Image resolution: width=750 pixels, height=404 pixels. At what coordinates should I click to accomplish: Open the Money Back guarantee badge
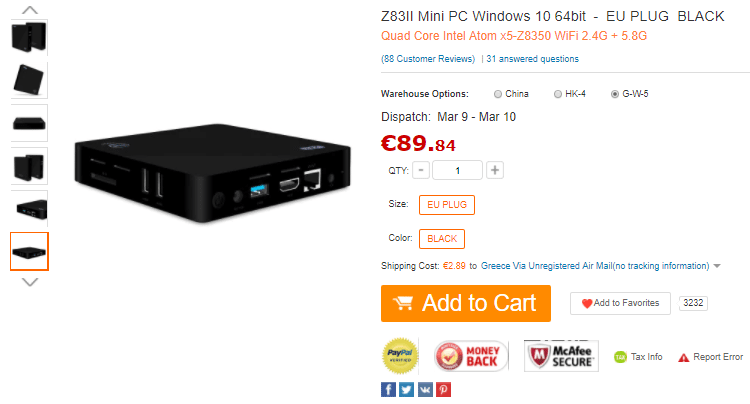tap(471, 356)
